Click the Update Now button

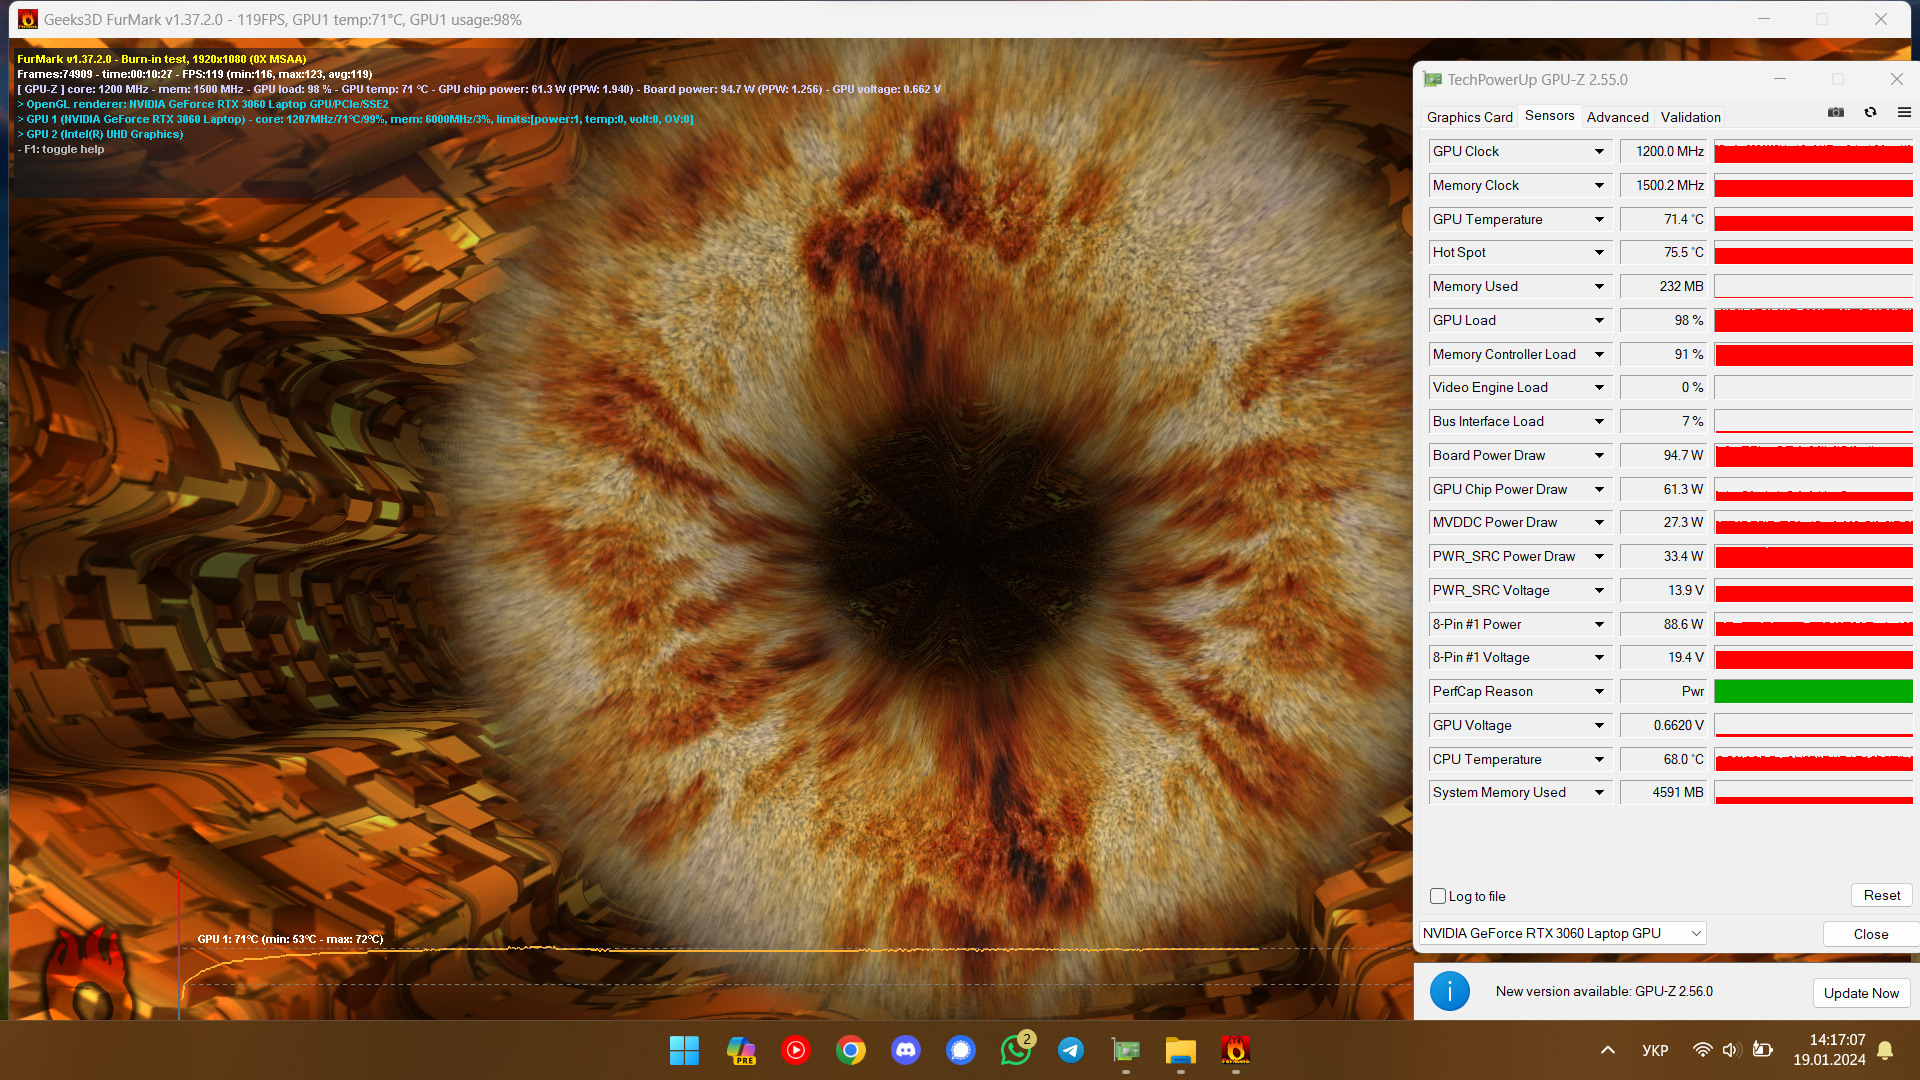(x=1860, y=993)
